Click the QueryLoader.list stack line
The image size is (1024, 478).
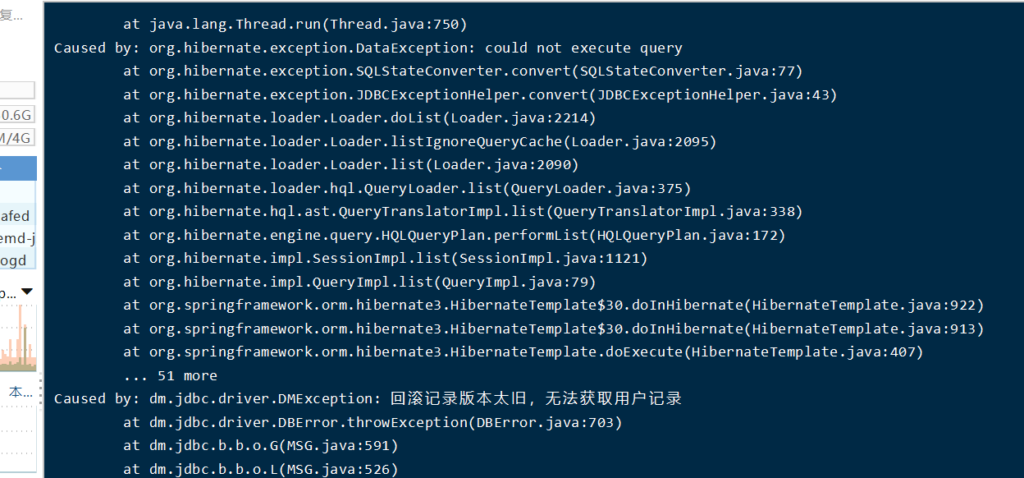(x=407, y=188)
